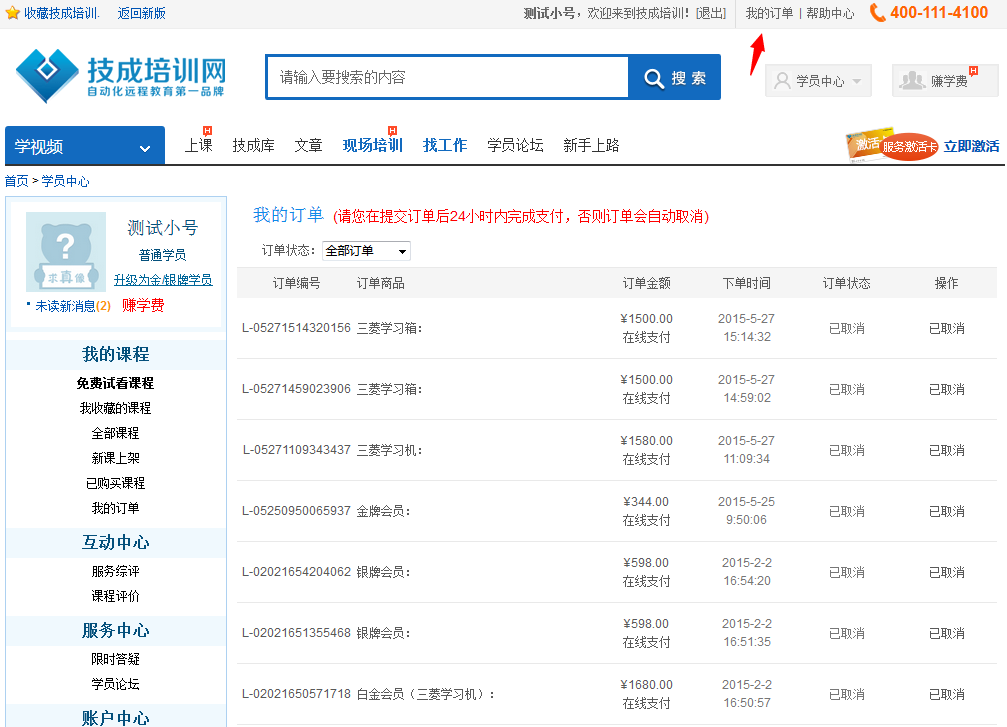Image resolution: width=1007 pixels, height=727 pixels.
Task: Open the 技成库 navigation item
Action: point(253,145)
